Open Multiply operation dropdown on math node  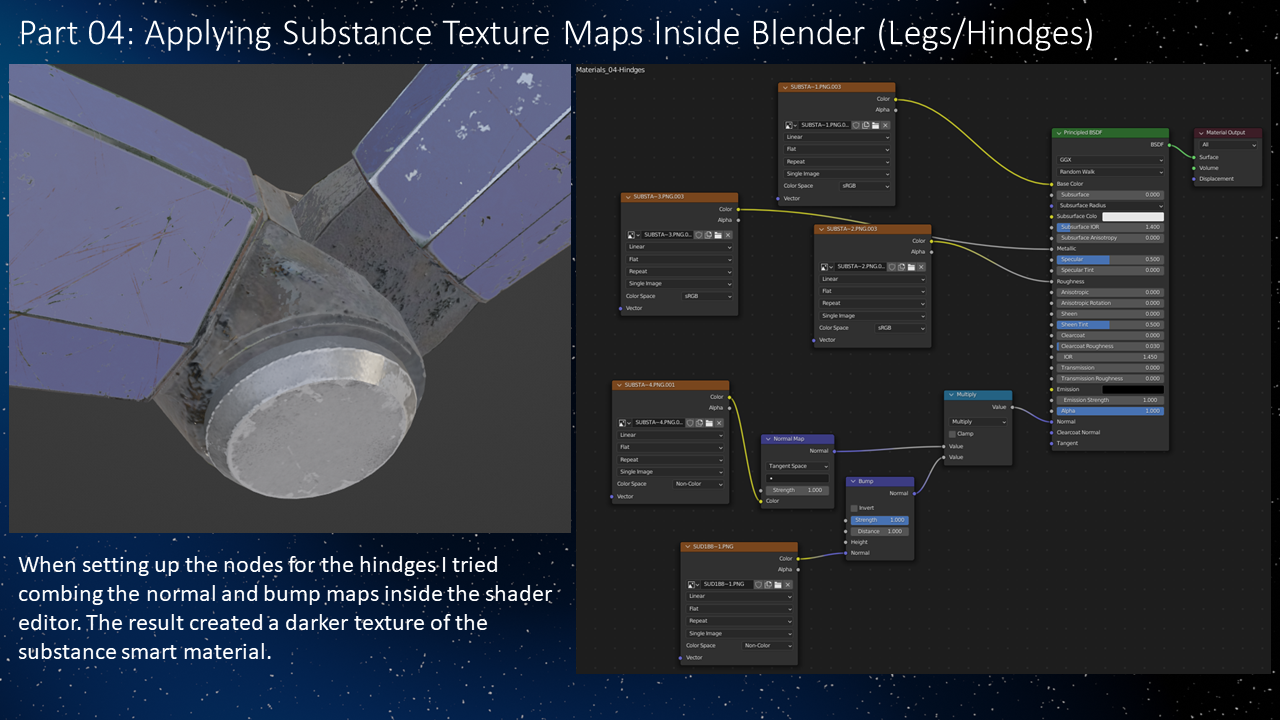[978, 422]
